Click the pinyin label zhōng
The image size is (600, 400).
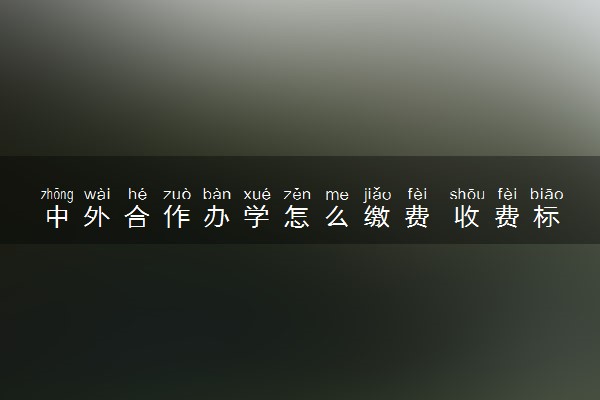click(57, 194)
